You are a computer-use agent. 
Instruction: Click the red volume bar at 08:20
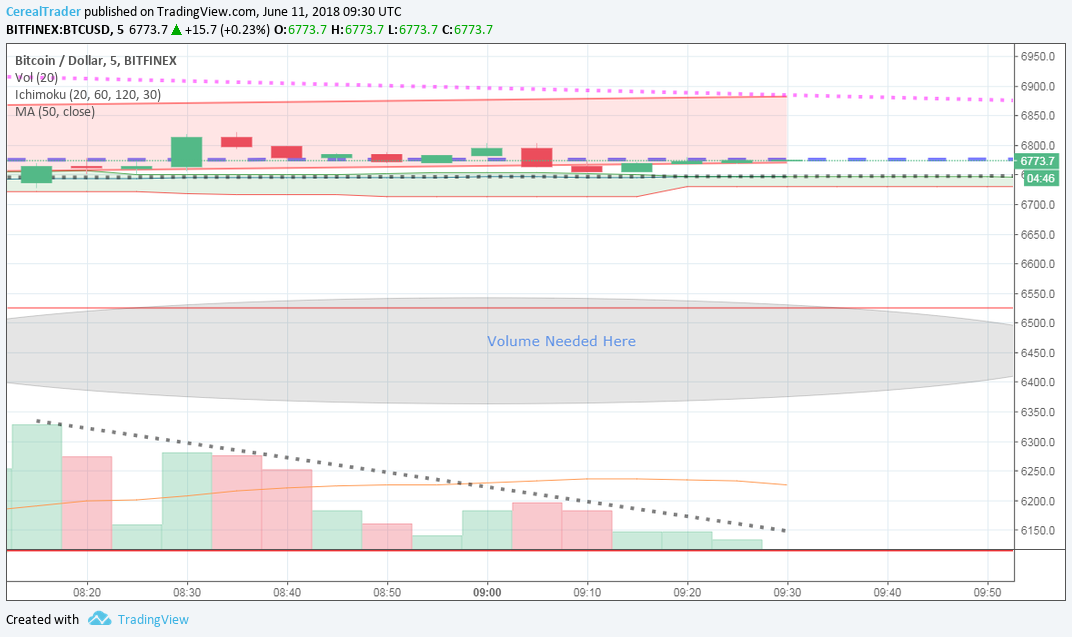tap(87, 502)
